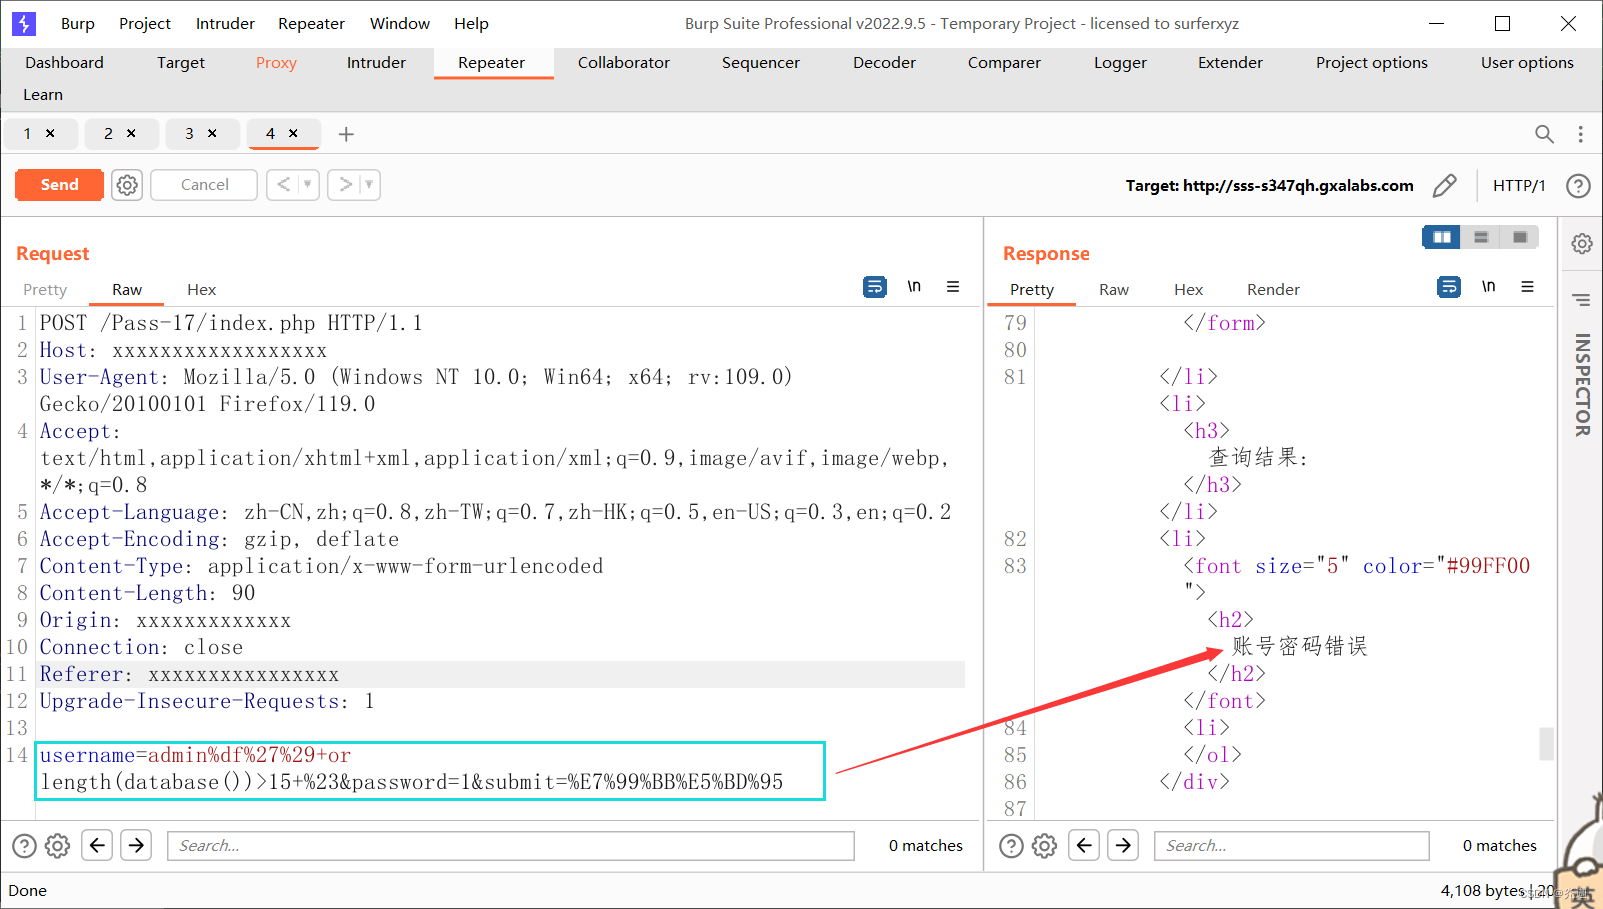Toggle request word wrap icon
Screen dimensions: 1603x909
875,287
